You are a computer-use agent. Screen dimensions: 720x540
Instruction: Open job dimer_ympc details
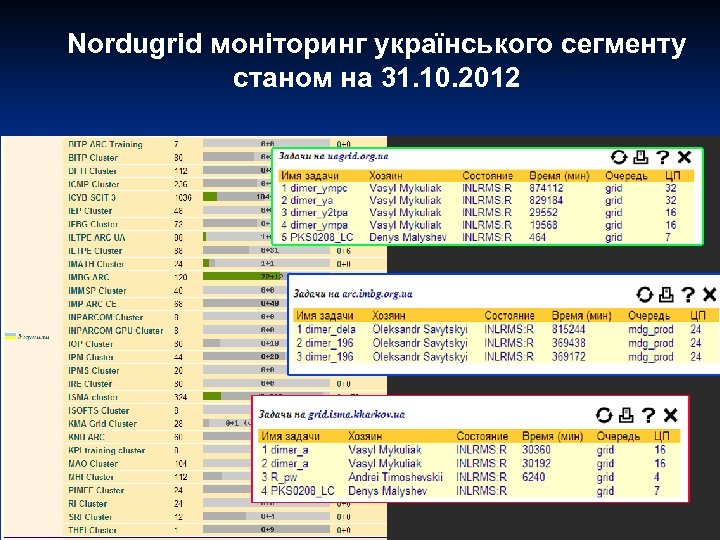pyautogui.click(x=319, y=188)
